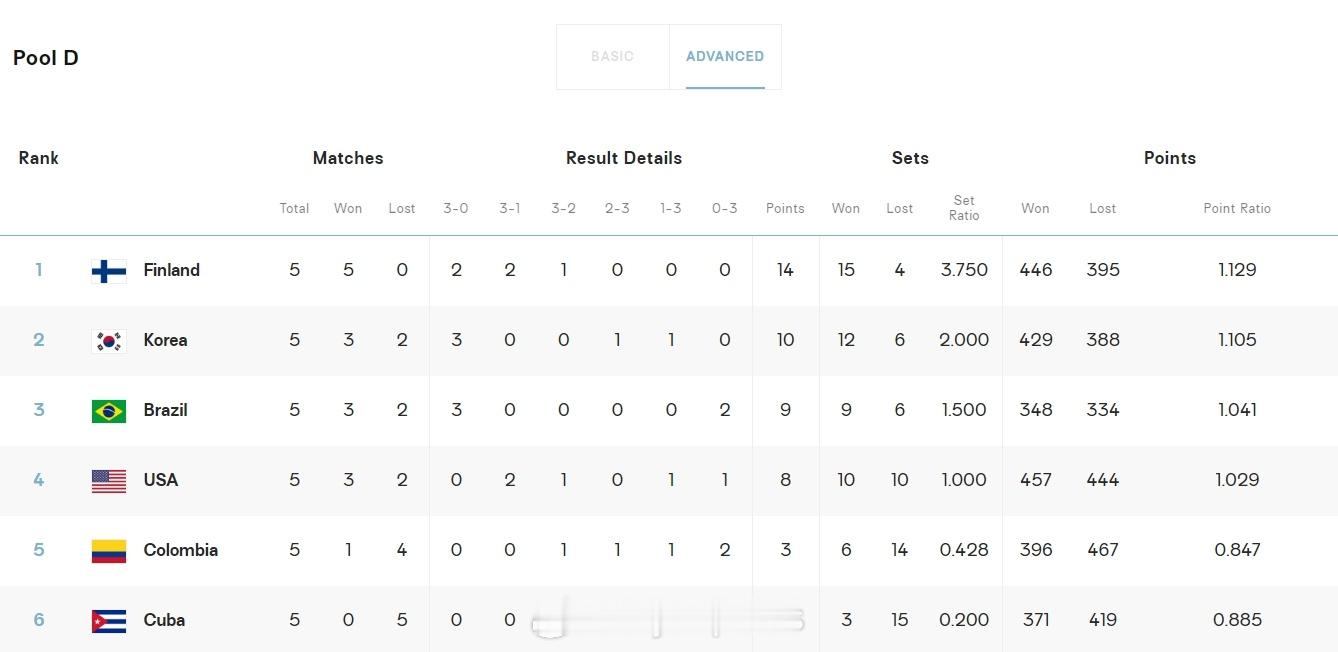Click the Pool D heading
Image resolution: width=1338 pixels, height=652 pixels.
coord(45,58)
